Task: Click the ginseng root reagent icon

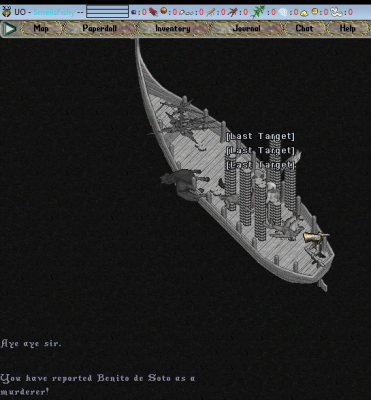Action: [211, 13]
